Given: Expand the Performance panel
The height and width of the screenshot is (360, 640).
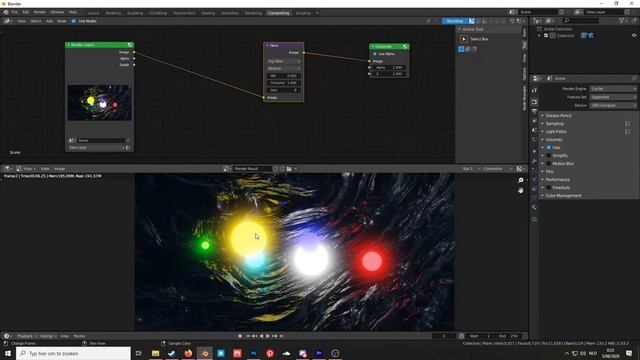Looking at the screenshot, I should [x=558, y=180].
